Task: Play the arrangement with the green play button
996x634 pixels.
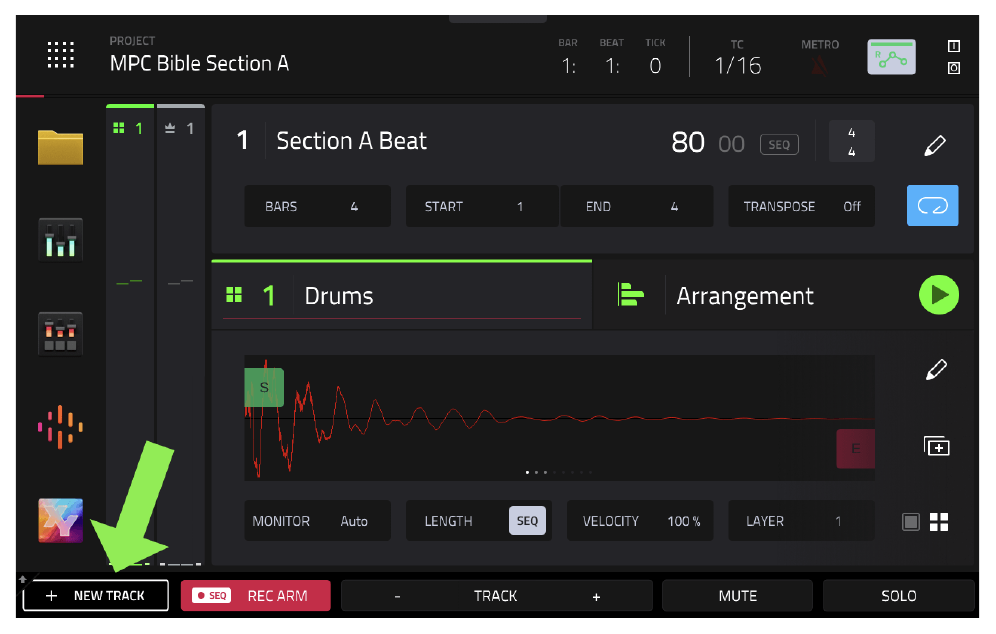Action: (939, 295)
